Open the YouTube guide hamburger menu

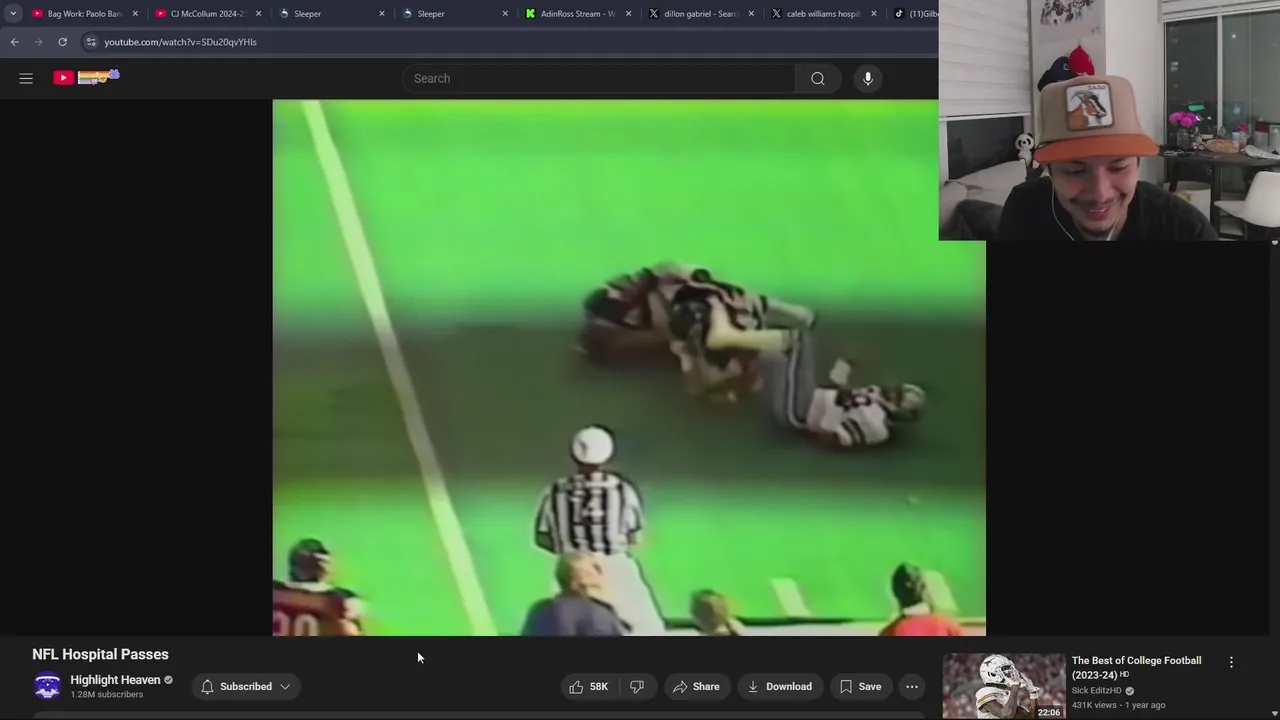click(26, 78)
